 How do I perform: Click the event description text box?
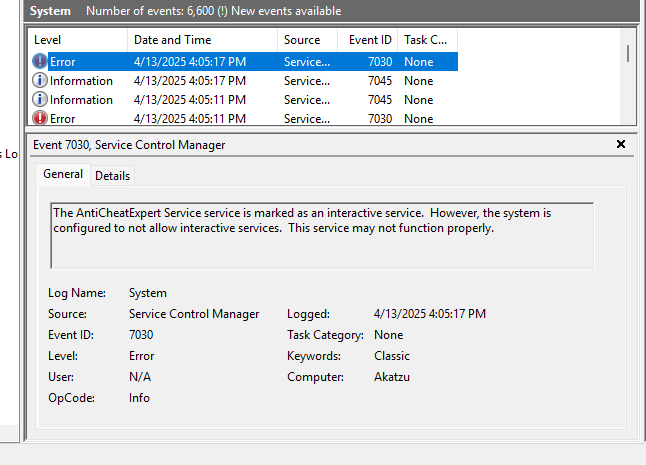pyautogui.click(x=321, y=236)
